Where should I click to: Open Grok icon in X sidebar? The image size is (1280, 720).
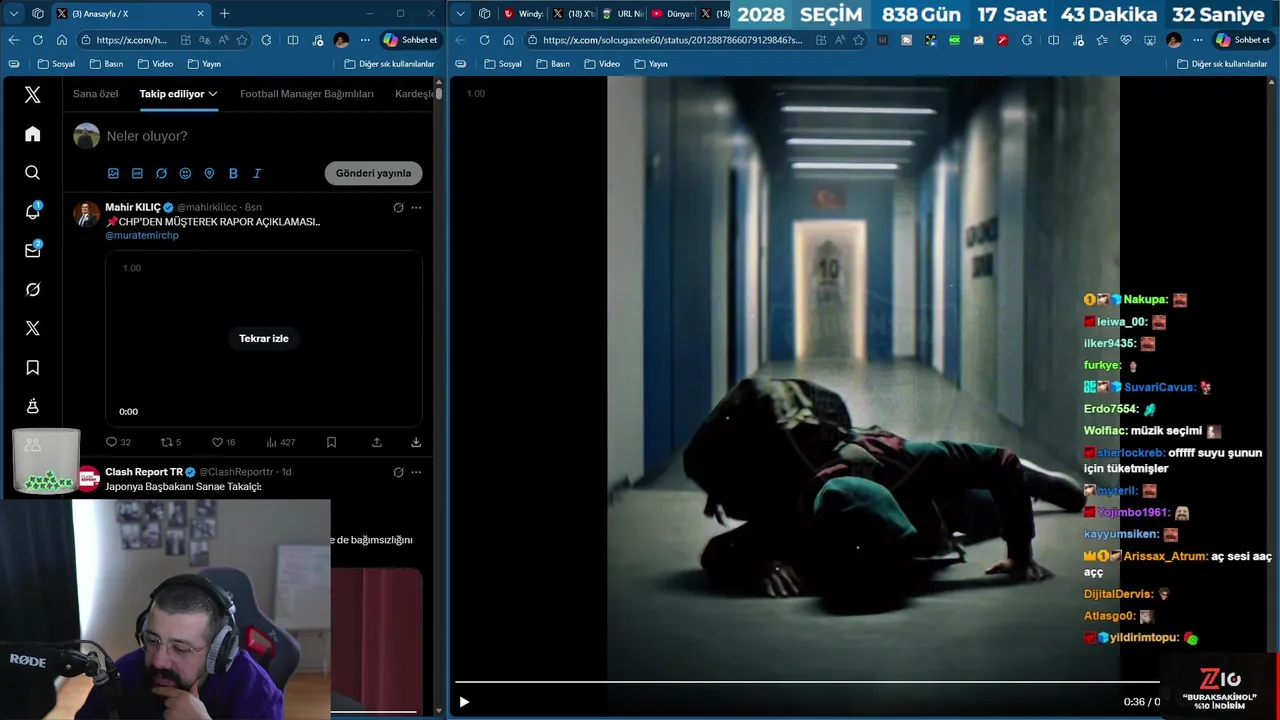pos(32,289)
